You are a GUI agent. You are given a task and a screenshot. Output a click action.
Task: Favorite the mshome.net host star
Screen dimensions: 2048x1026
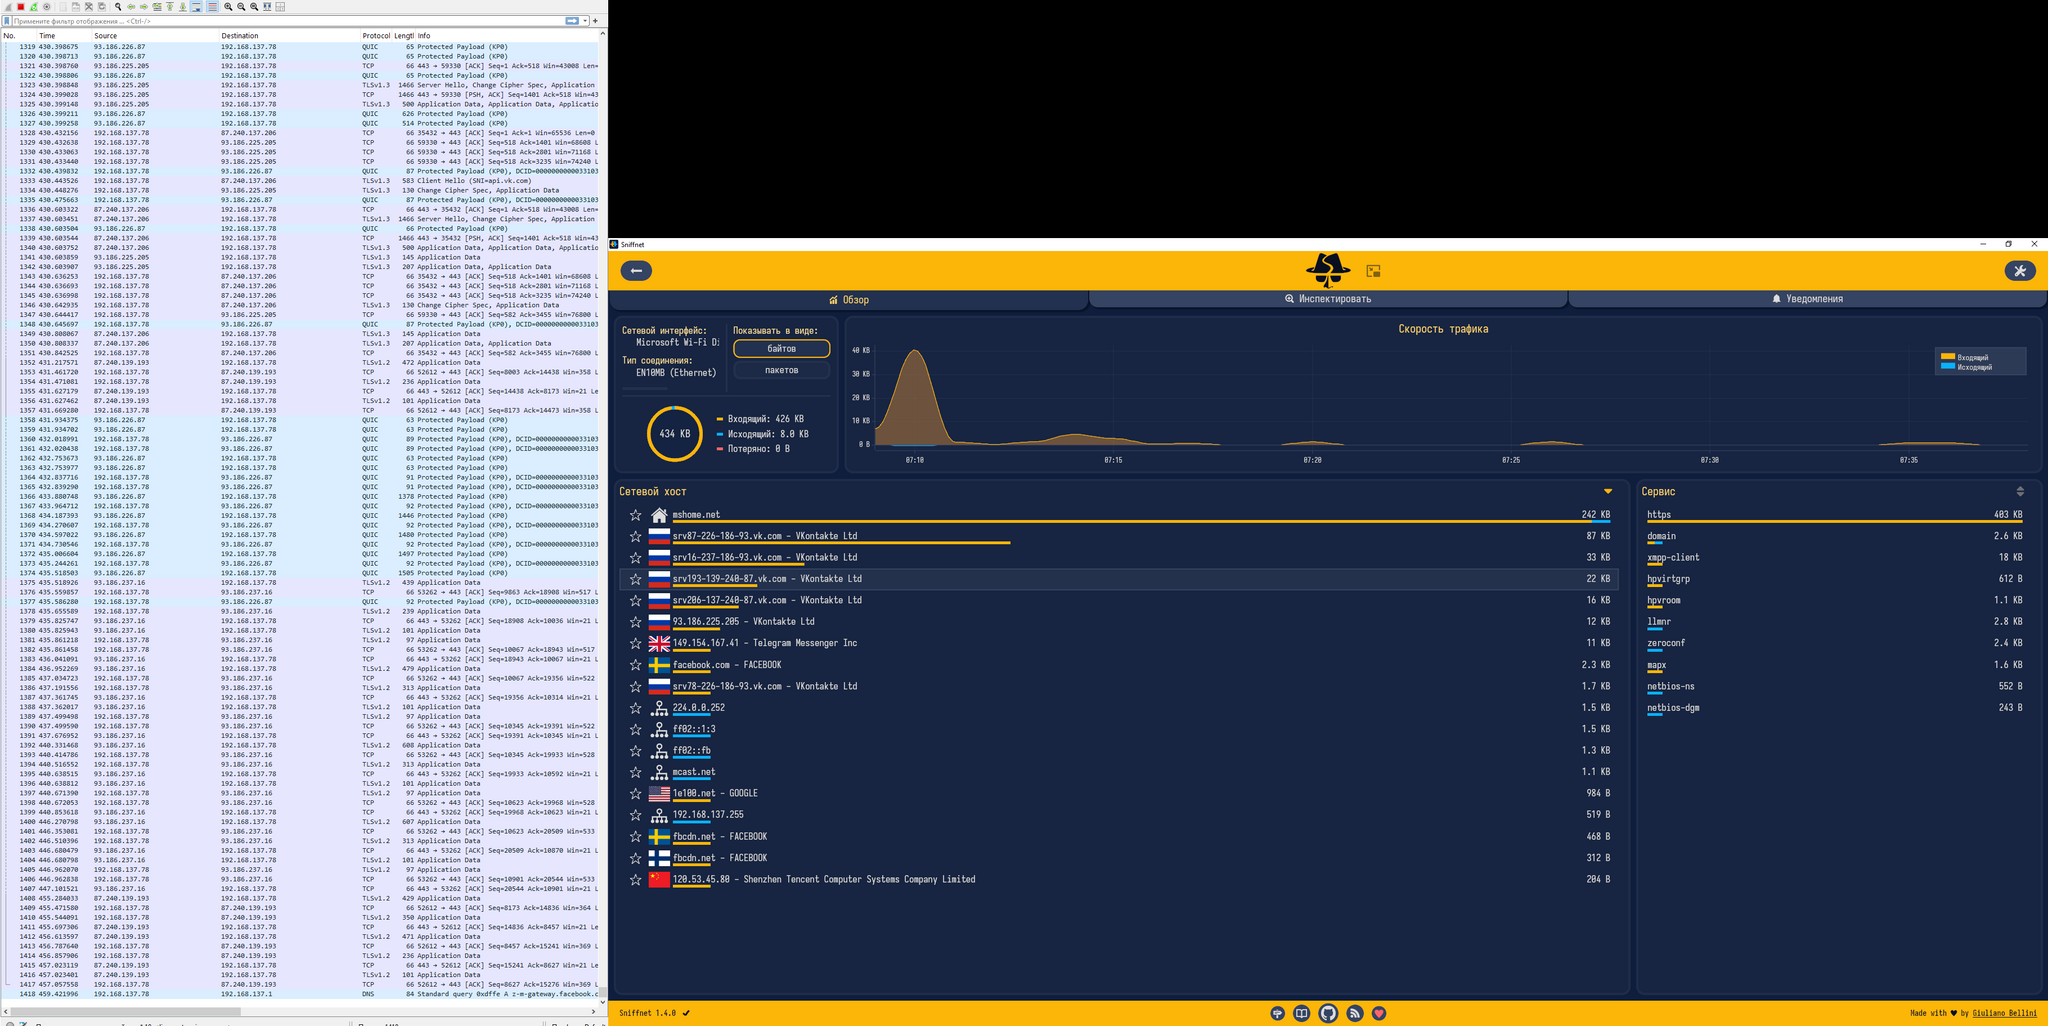[635, 515]
